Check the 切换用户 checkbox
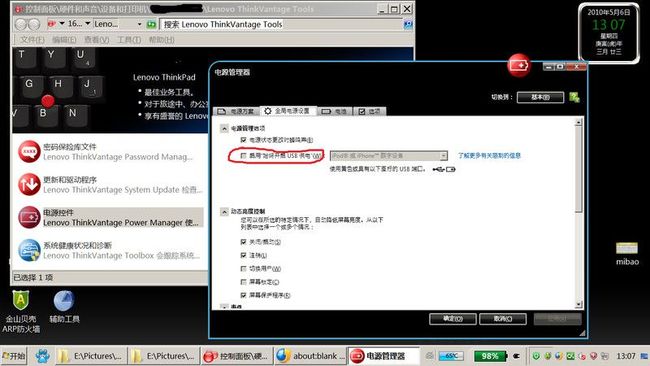Screen dimensions: 650x366 click(243, 269)
